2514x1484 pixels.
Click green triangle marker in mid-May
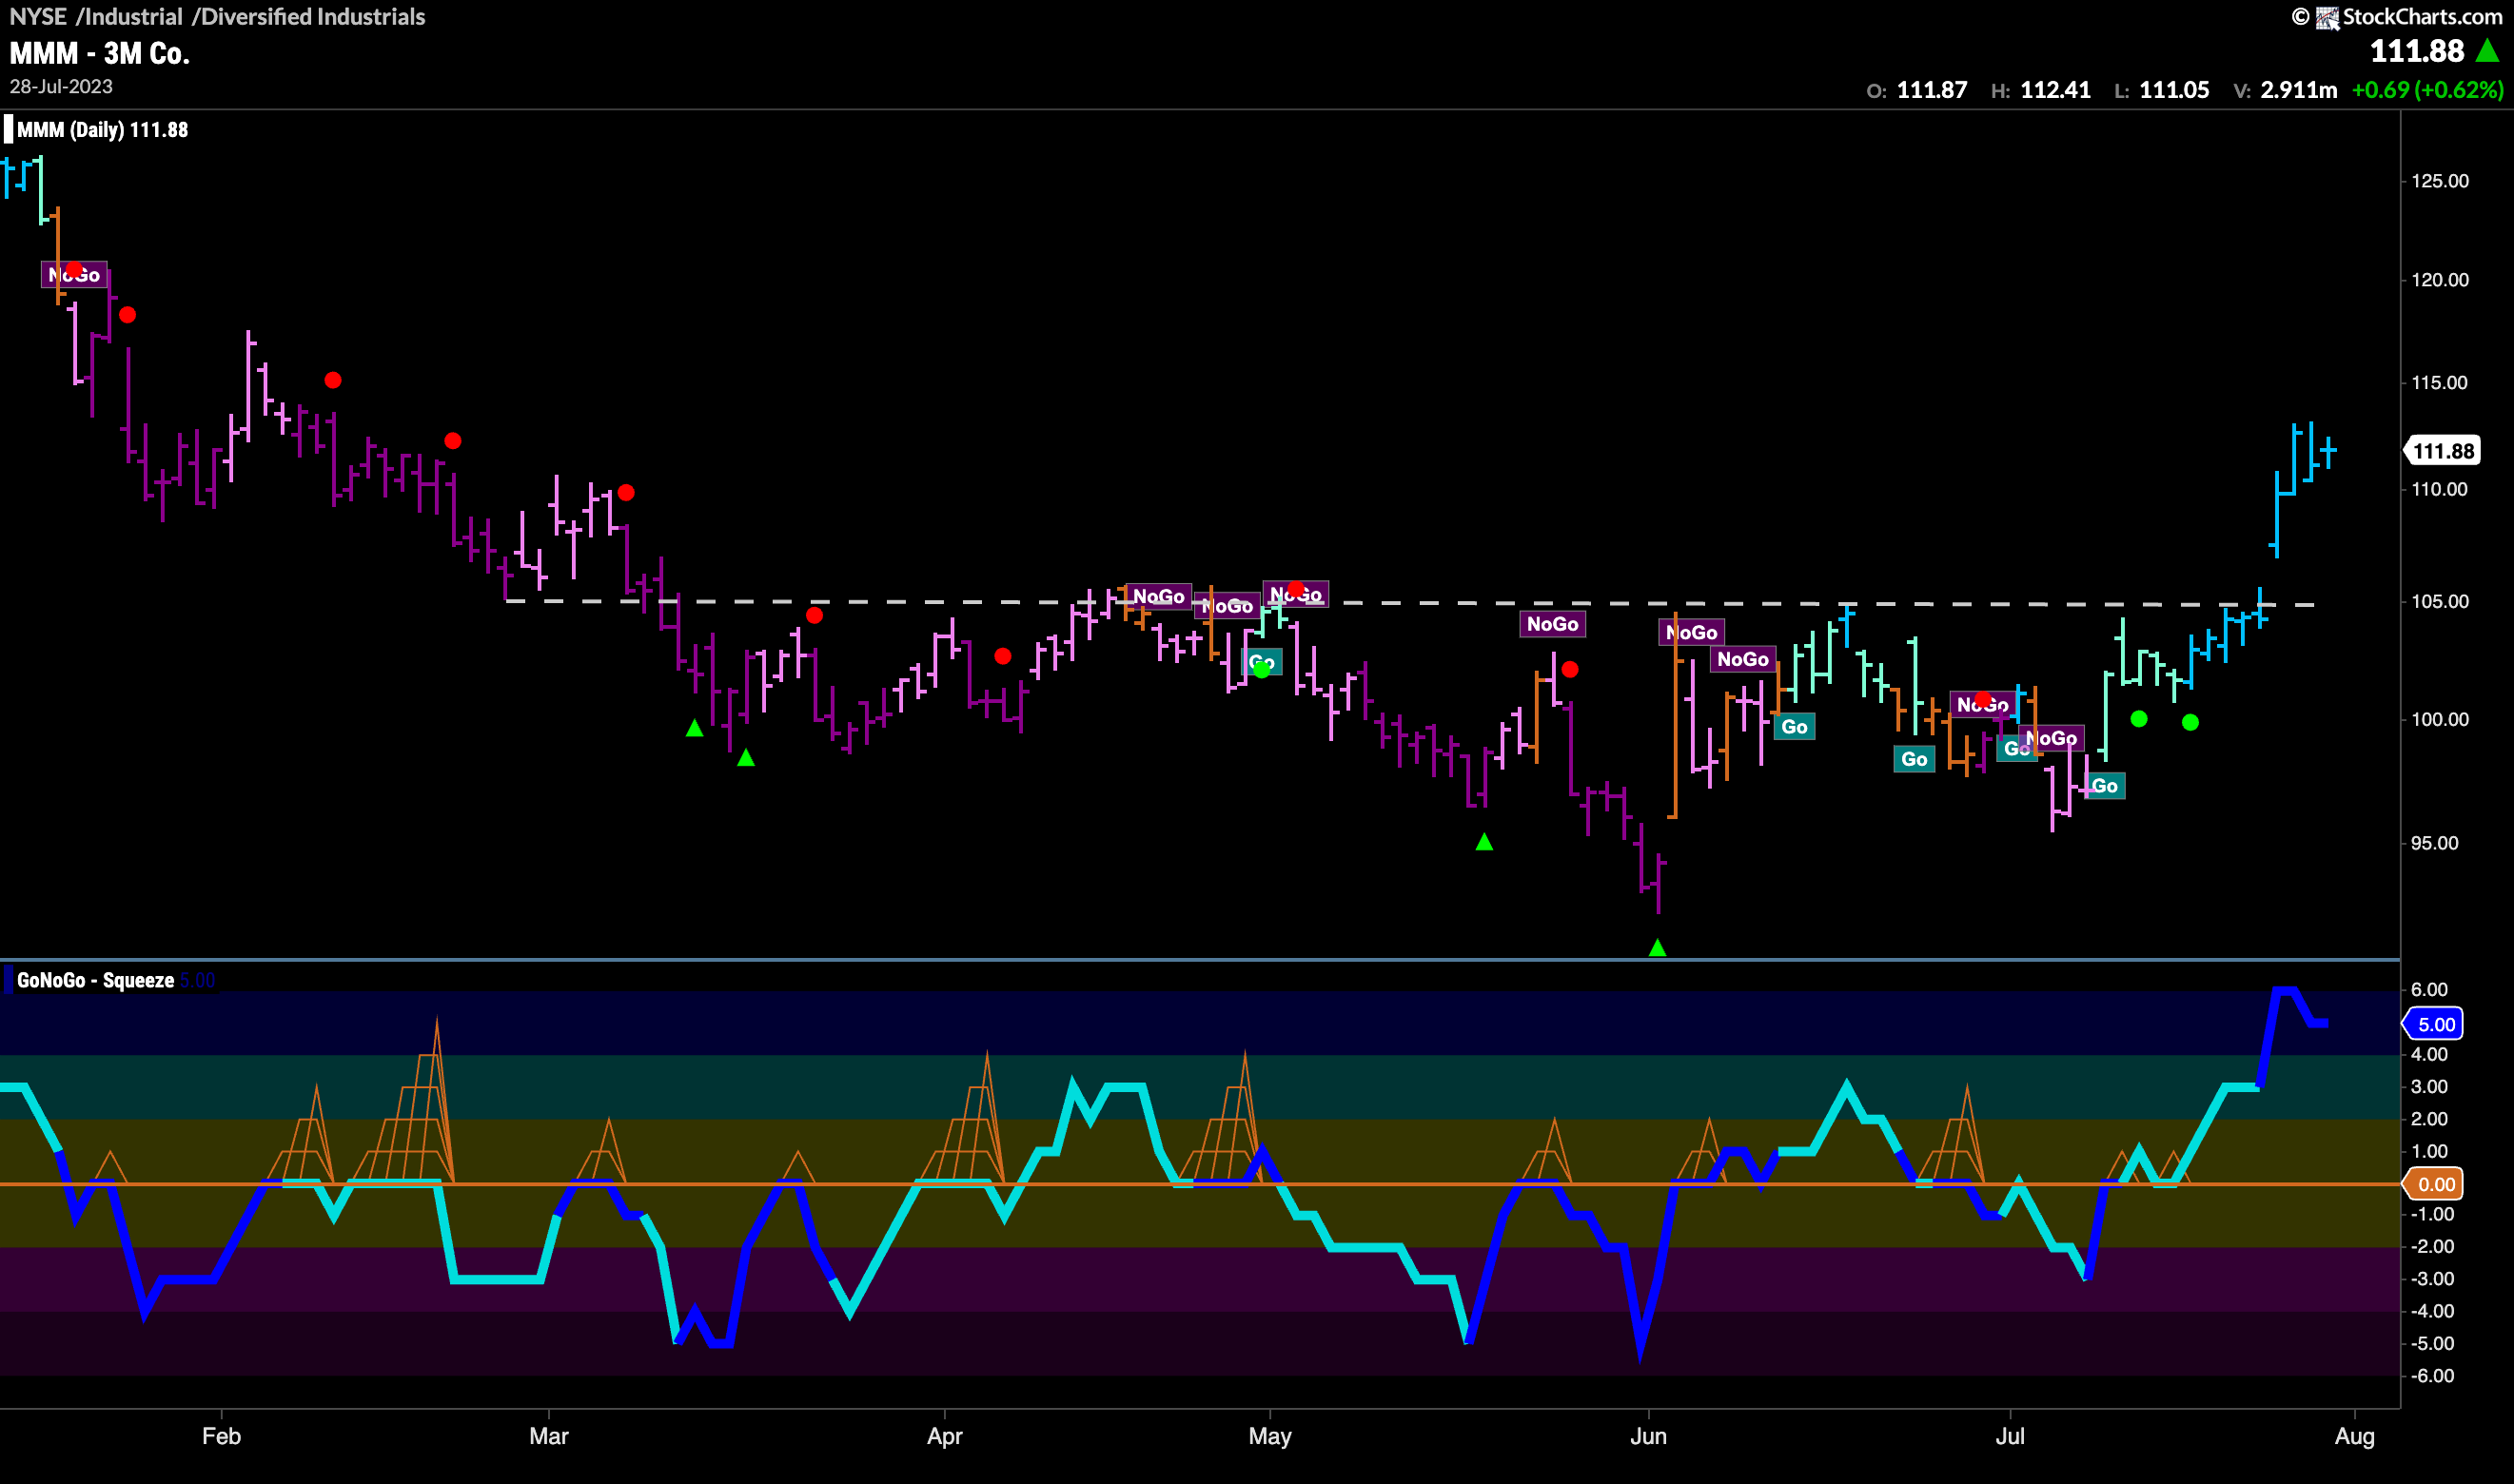pos(1484,842)
